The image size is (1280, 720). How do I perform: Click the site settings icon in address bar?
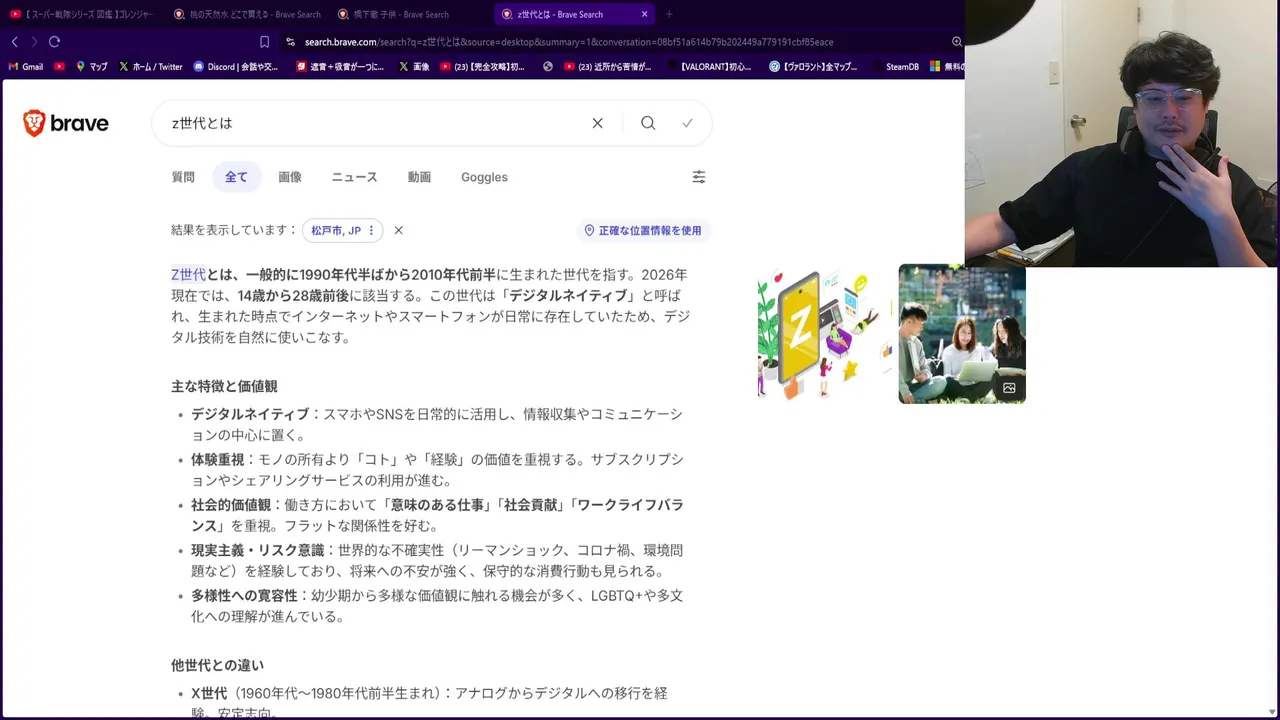pos(290,42)
